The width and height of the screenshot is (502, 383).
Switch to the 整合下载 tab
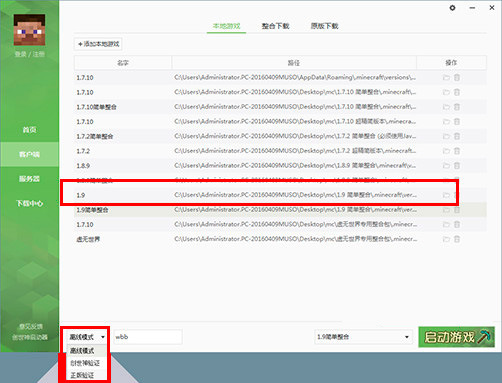(x=275, y=26)
